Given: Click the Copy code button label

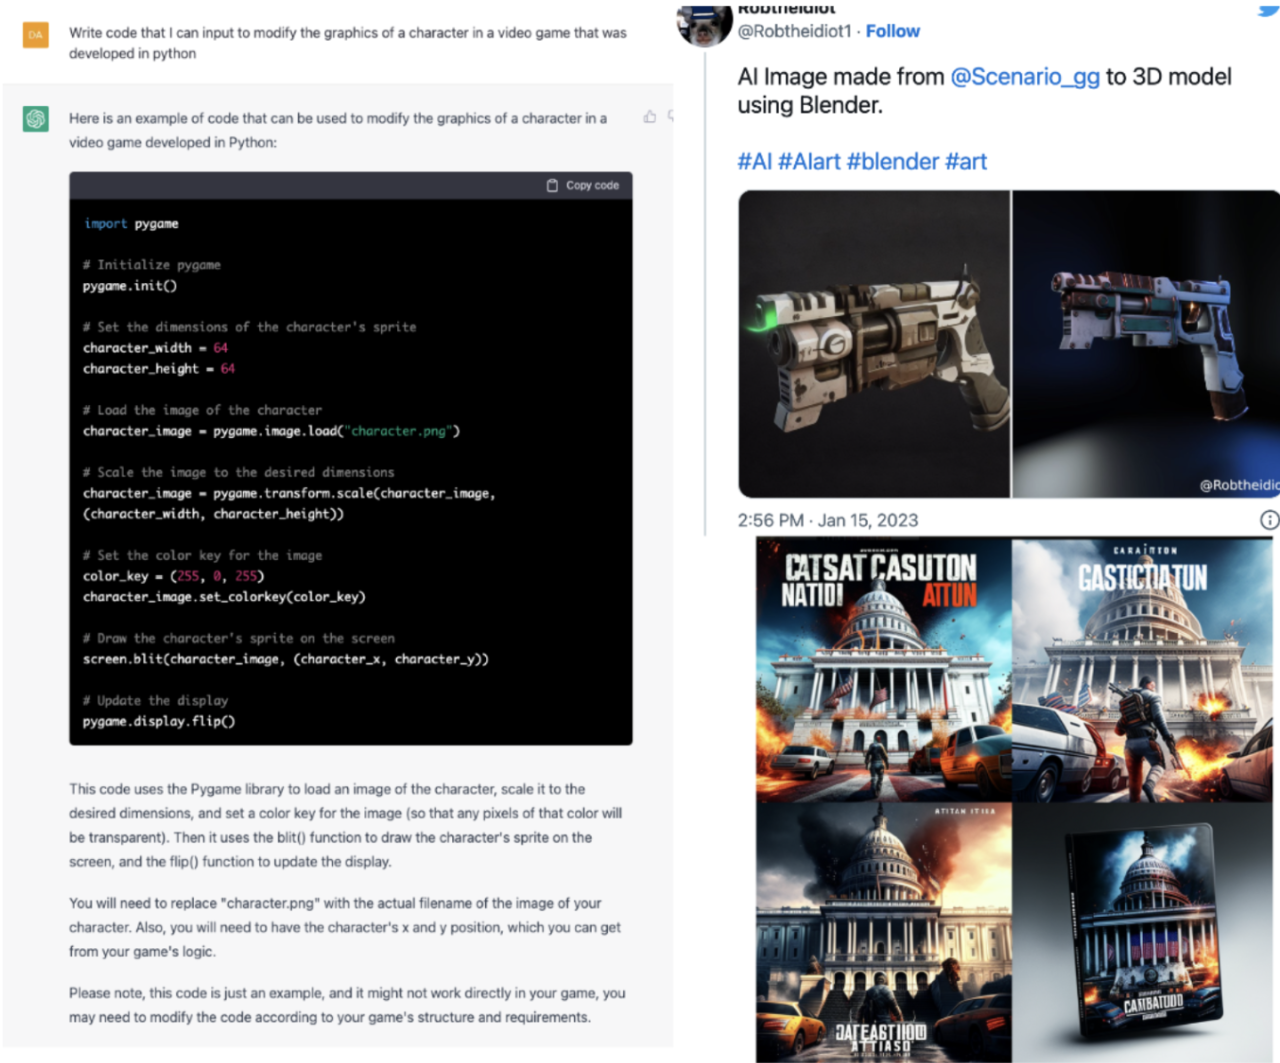Looking at the screenshot, I should [592, 186].
